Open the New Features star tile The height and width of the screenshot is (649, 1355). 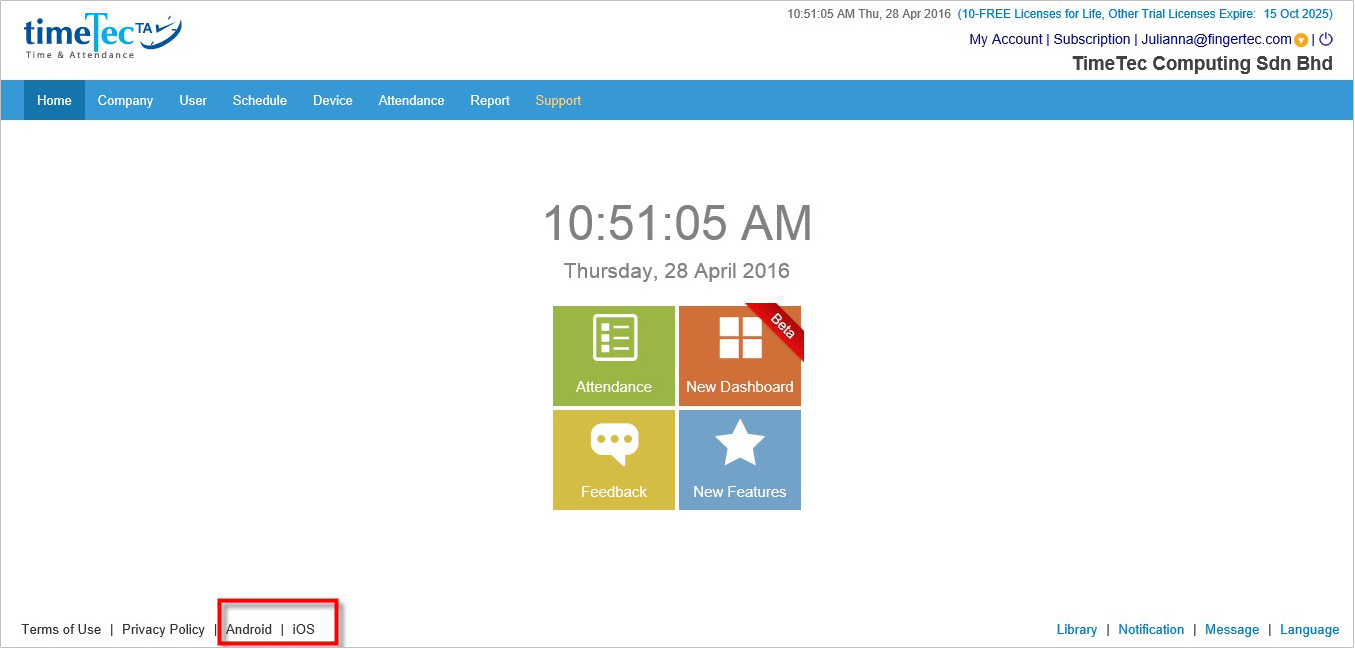740,460
